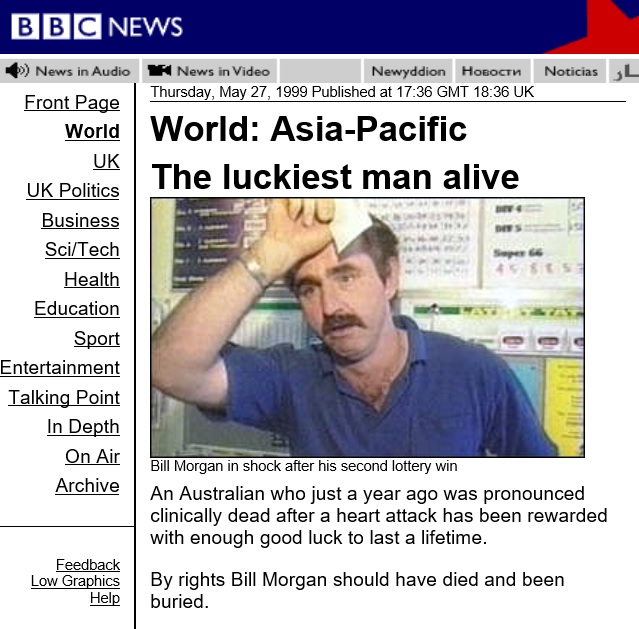Click the Arabic language news button

coord(624,71)
